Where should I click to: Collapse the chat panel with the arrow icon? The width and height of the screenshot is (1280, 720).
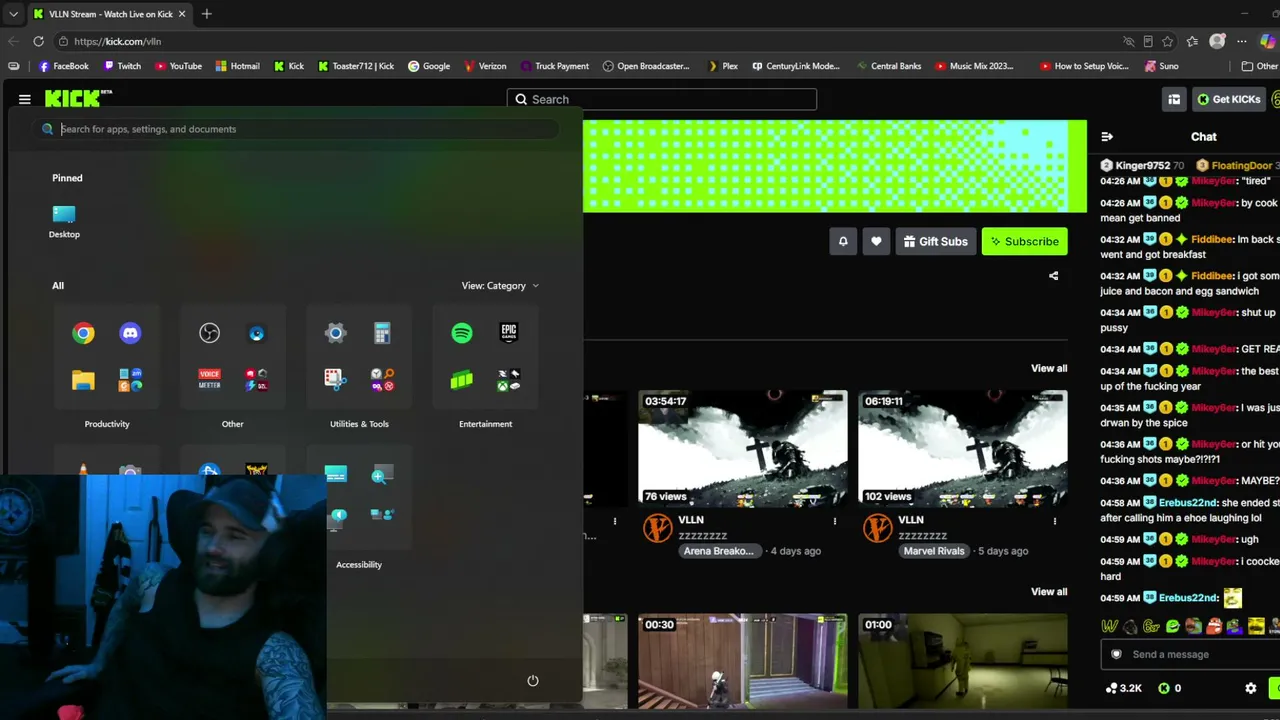1107,137
